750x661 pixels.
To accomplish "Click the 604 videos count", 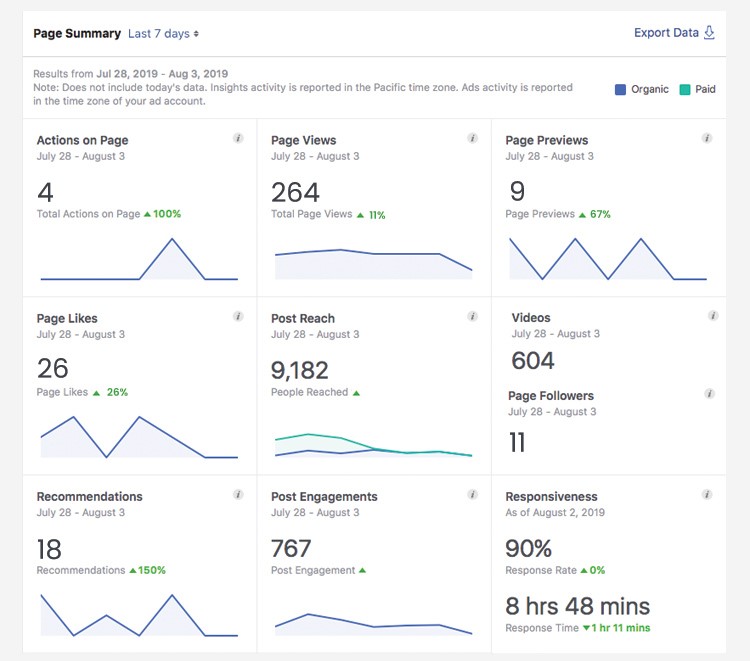I will tap(533, 361).
